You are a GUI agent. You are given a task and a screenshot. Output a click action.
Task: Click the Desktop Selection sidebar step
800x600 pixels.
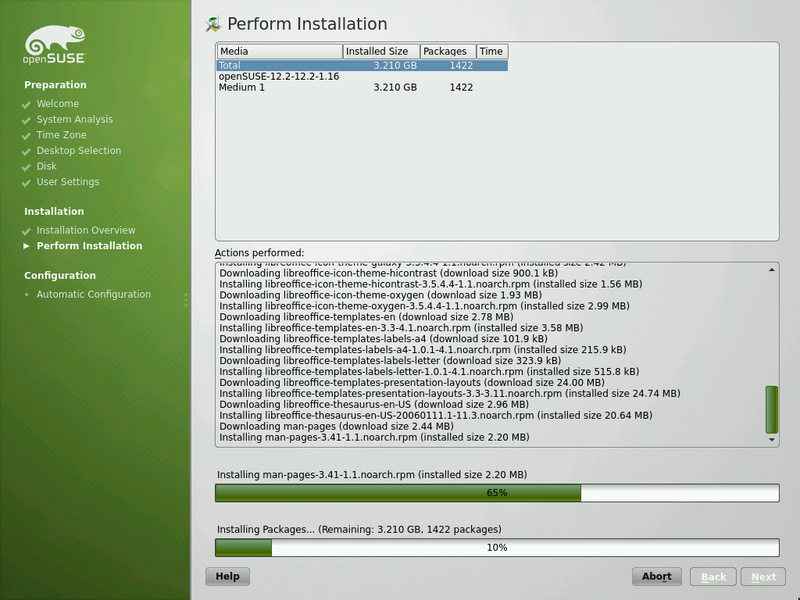(x=79, y=151)
